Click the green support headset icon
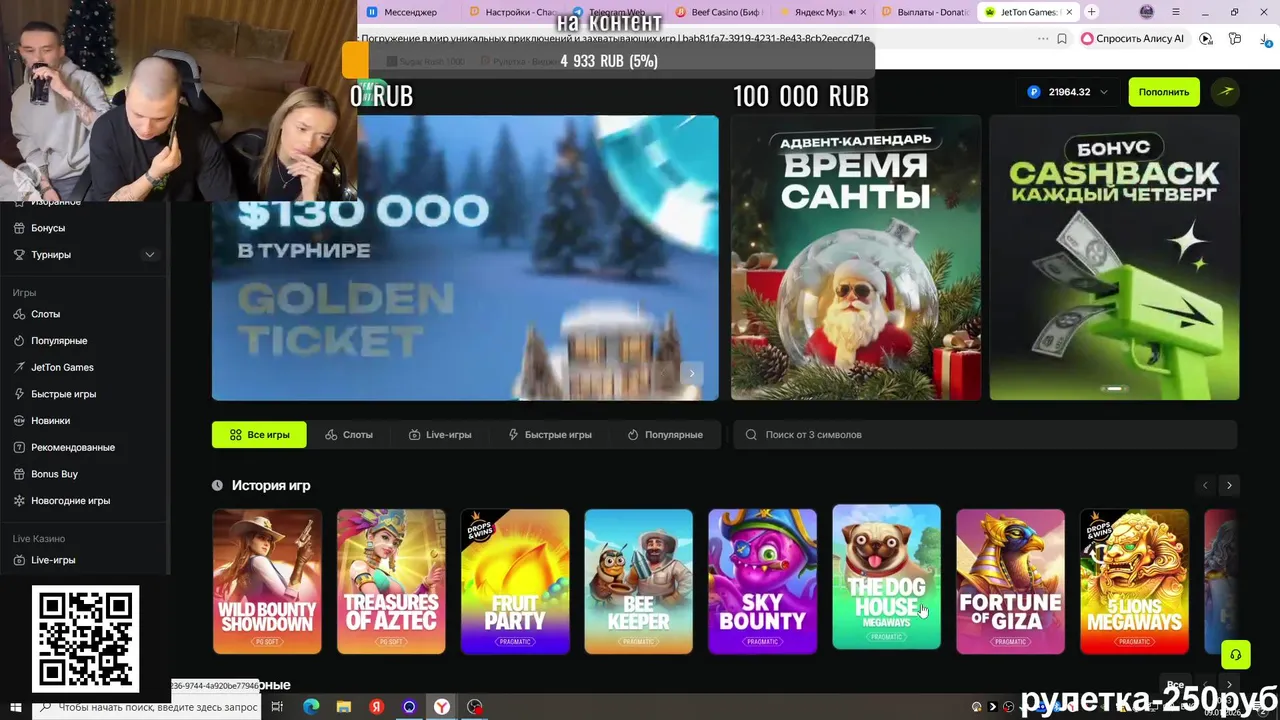Viewport: 1280px width, 720px height. pyautogui.click(x=1236, y=655)
